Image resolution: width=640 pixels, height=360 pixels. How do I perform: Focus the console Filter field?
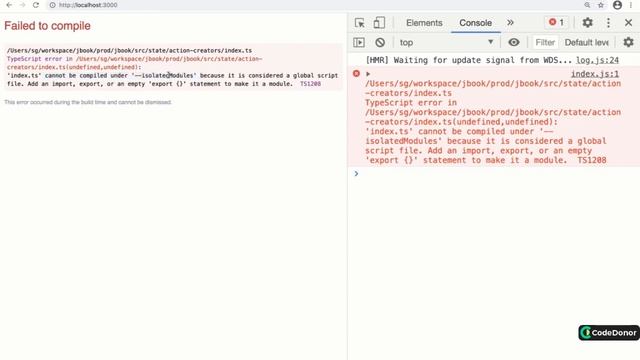[x=545, y=42]
